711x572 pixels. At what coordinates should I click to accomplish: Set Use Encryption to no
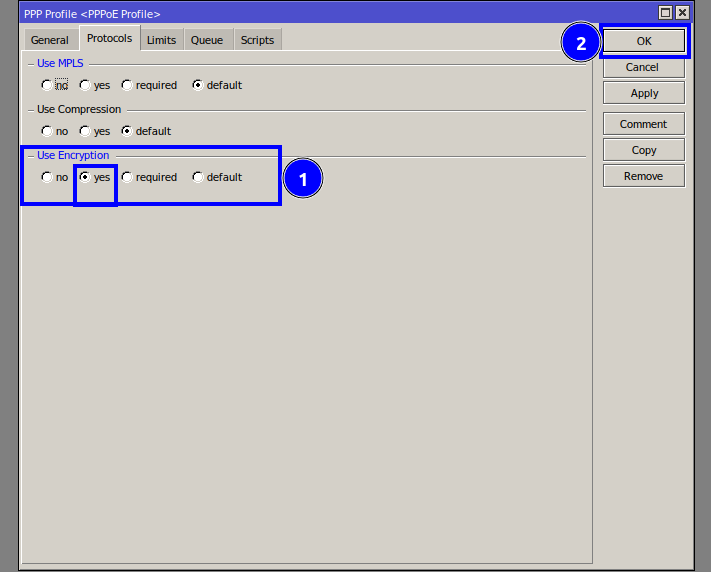(46, 178)
